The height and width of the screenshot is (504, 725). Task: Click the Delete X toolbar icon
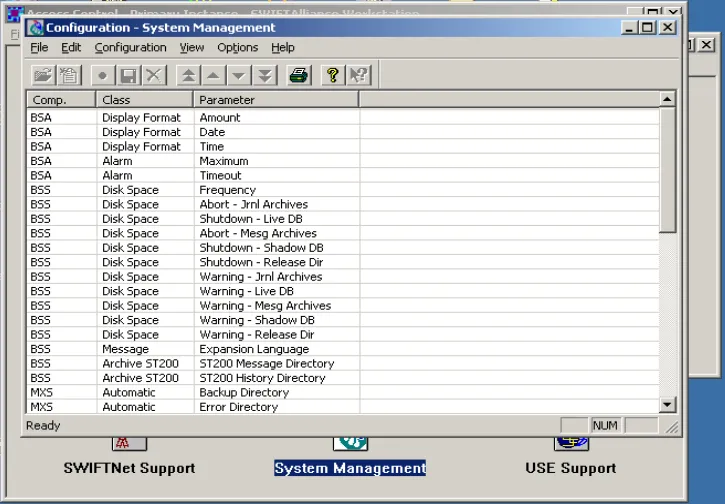pos(153,75)
